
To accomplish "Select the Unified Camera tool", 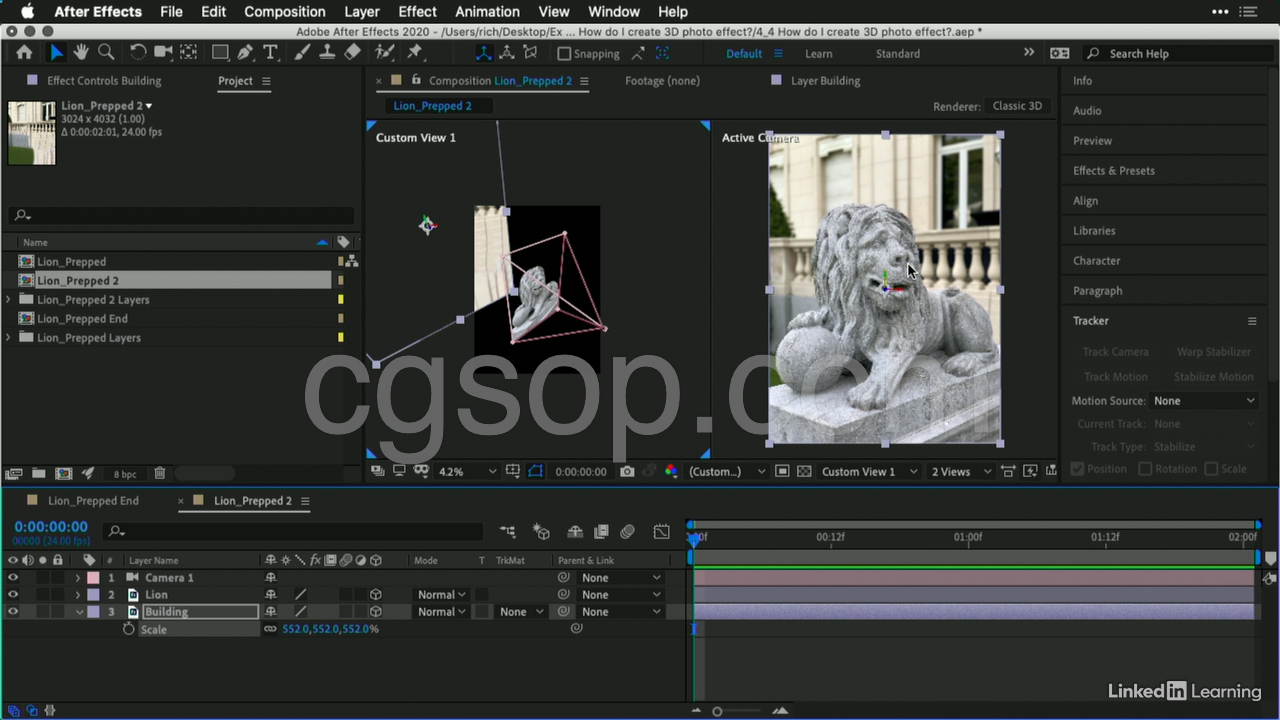I will 163,53.
